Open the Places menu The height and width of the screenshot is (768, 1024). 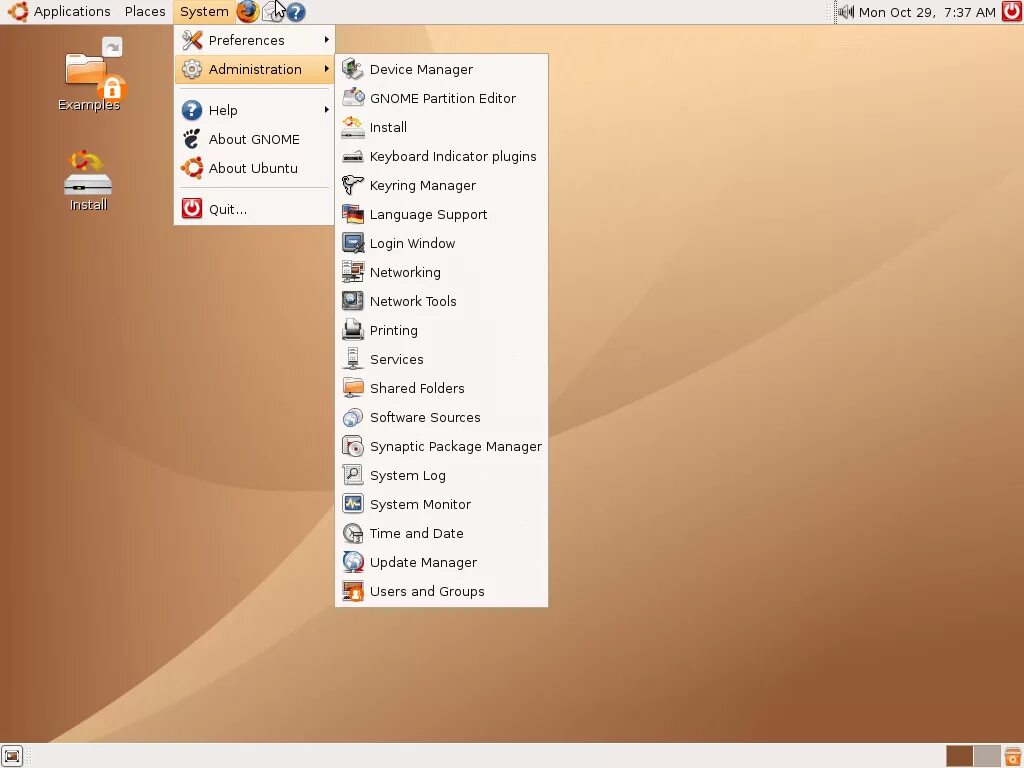(145, 12)
